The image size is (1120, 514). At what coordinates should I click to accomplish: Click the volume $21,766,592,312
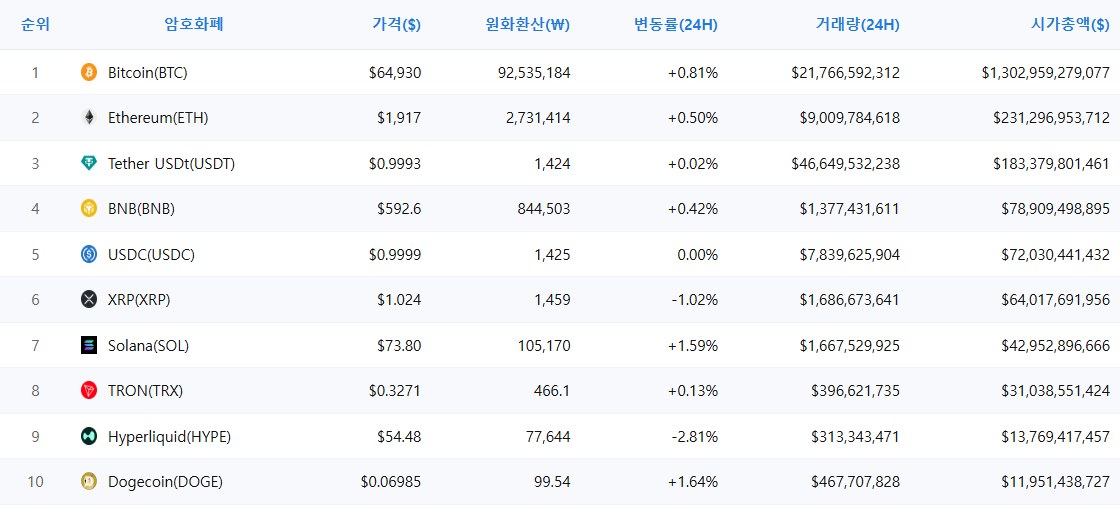[x=846, y=72]
